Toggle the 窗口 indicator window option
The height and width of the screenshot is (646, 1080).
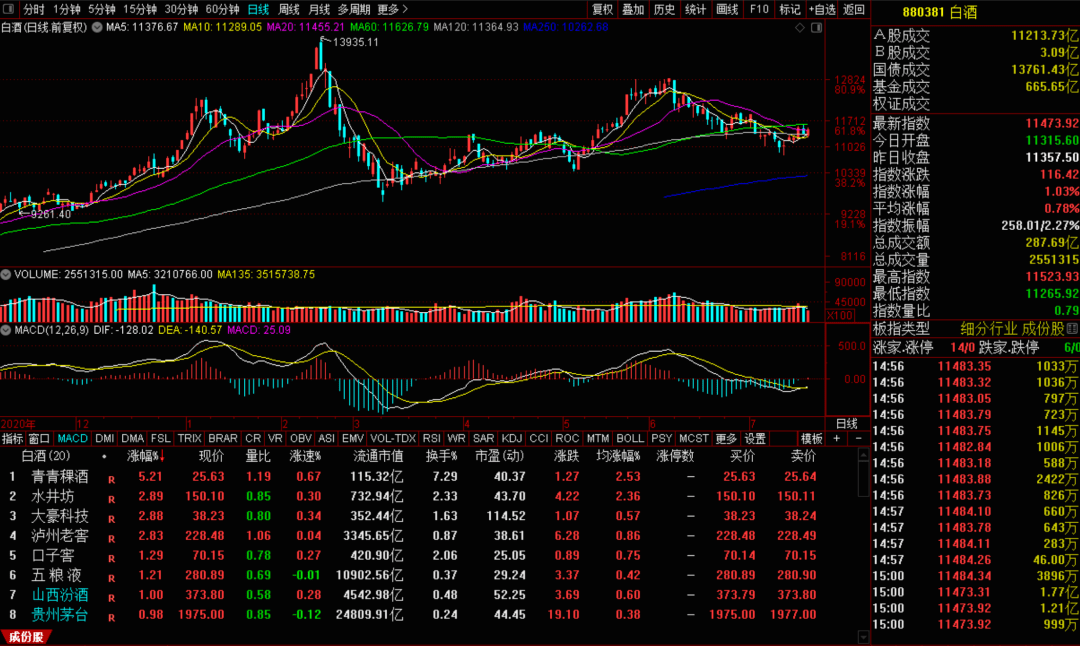39,438
